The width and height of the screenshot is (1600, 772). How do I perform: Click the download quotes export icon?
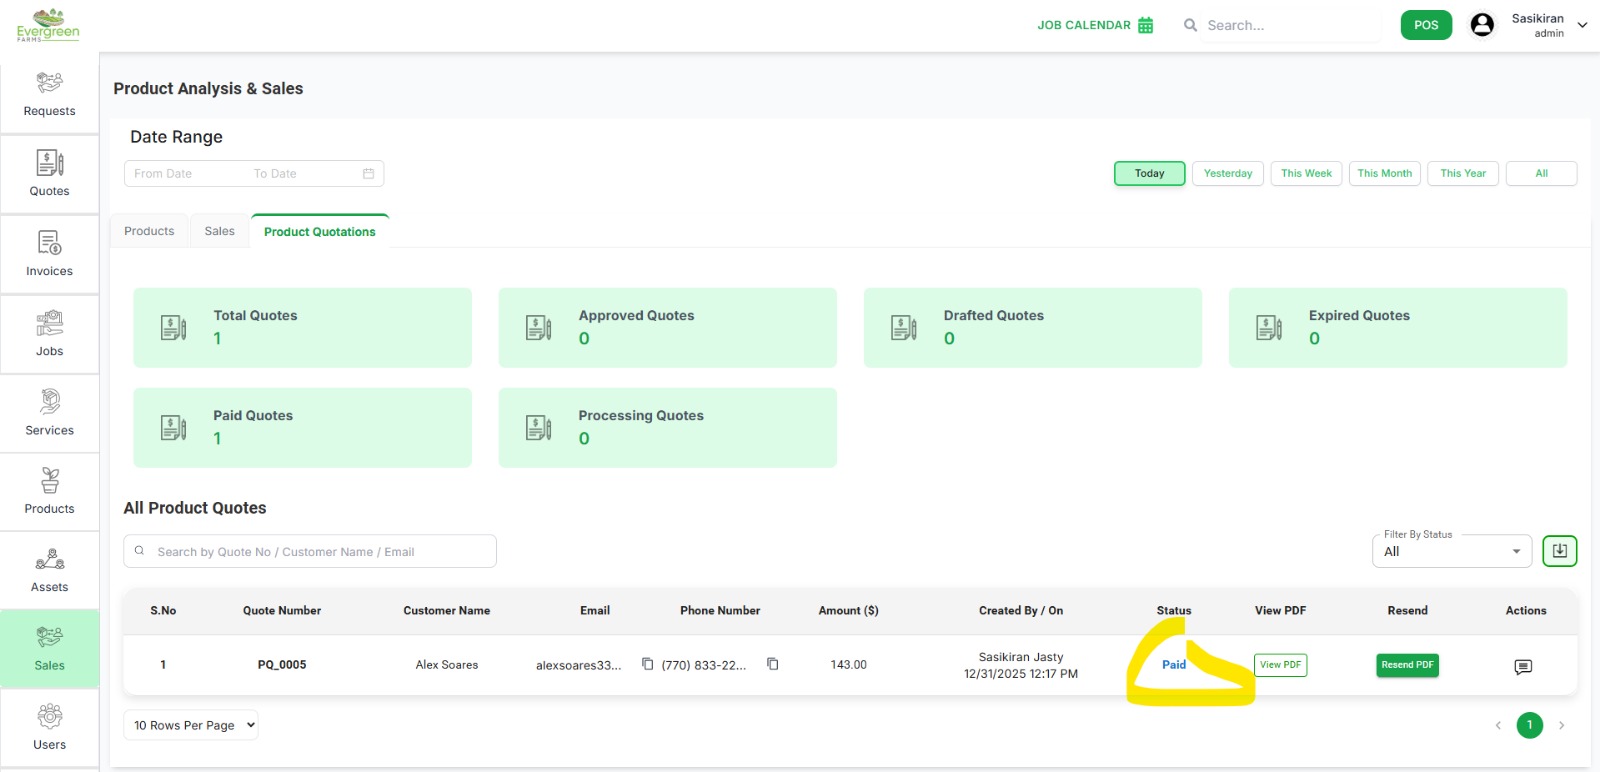coord(1559,551)
